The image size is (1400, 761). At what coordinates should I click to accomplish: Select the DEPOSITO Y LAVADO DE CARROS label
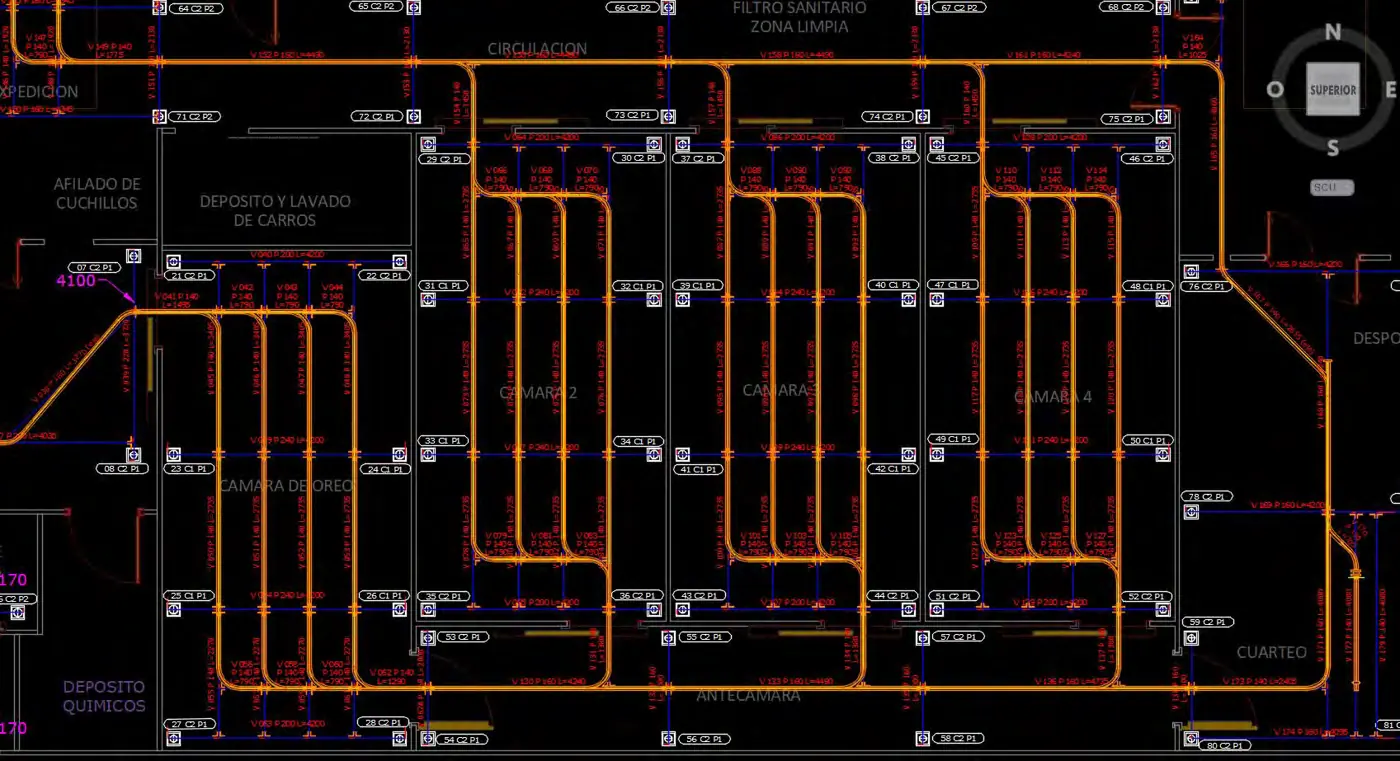pyautogui.click(x=275, y=210)
